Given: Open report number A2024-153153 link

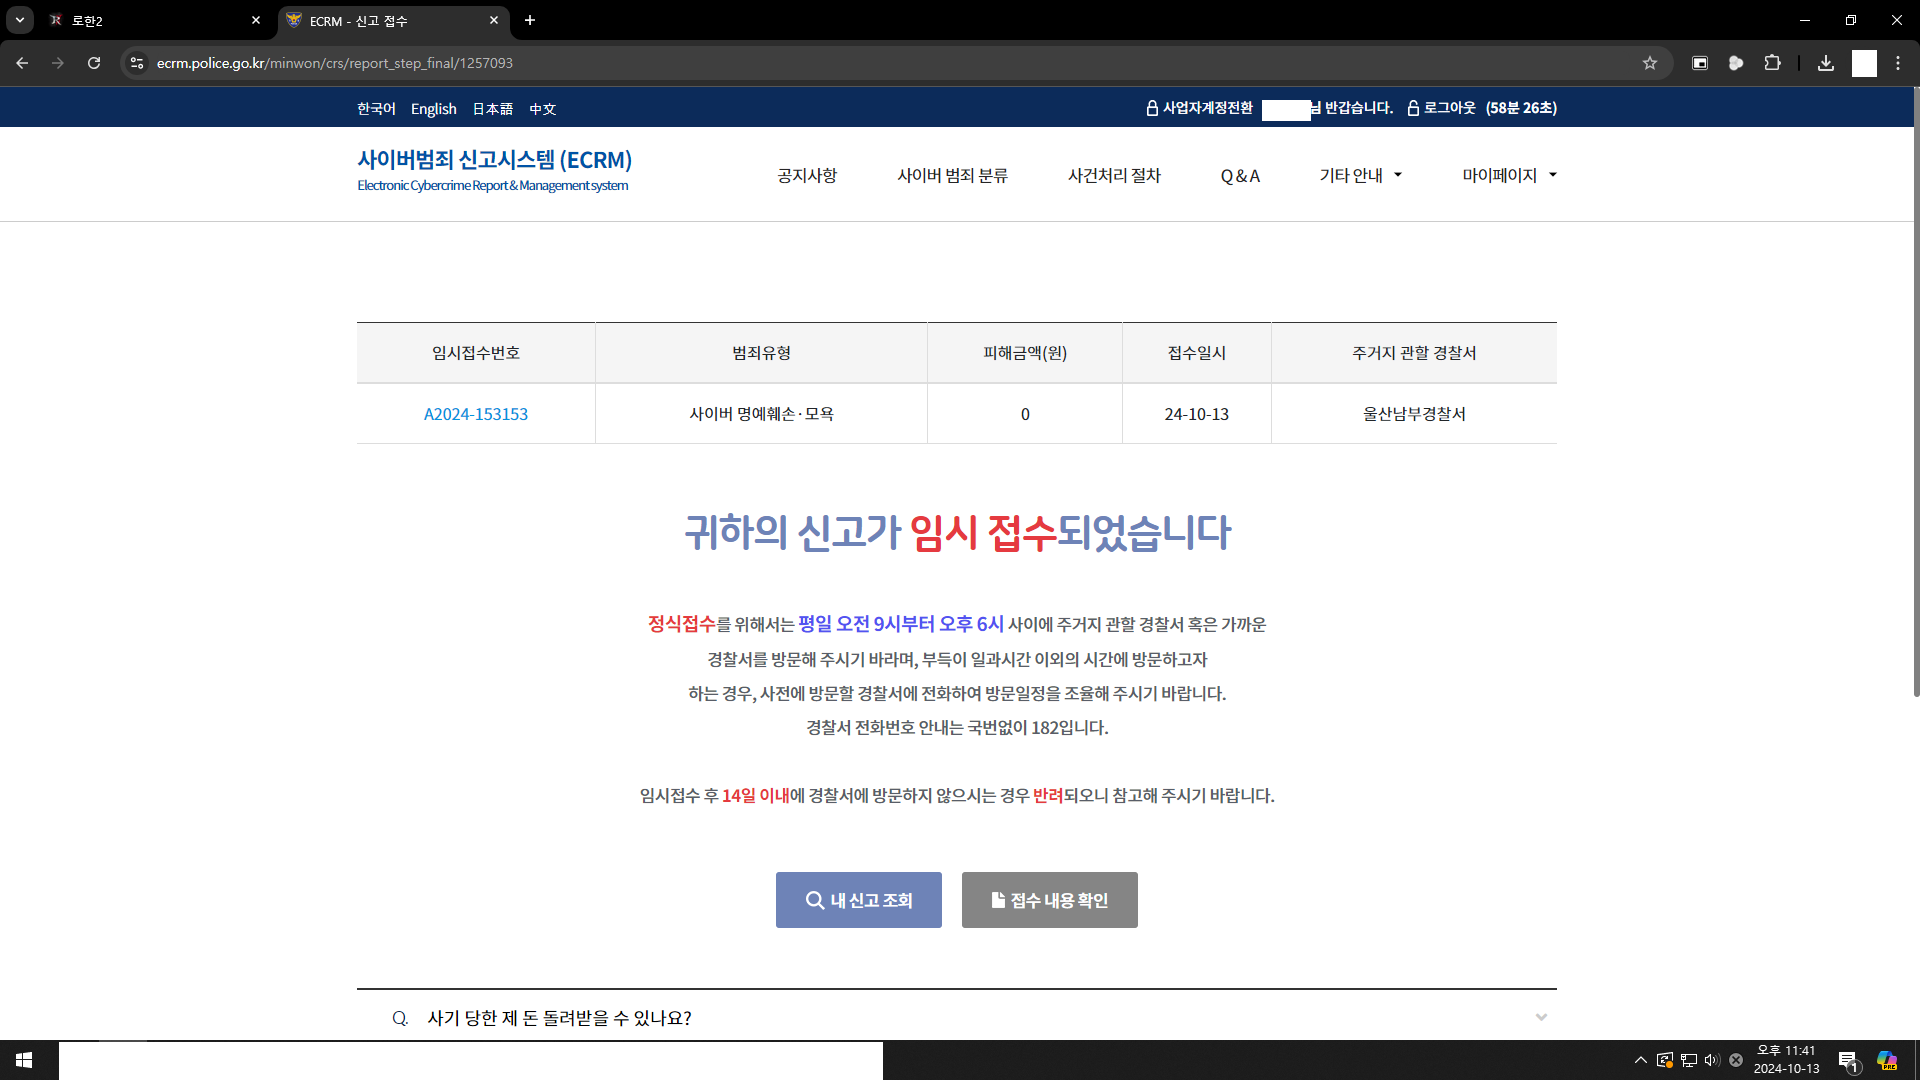Looking at the screenshot, I should point(476,414).
